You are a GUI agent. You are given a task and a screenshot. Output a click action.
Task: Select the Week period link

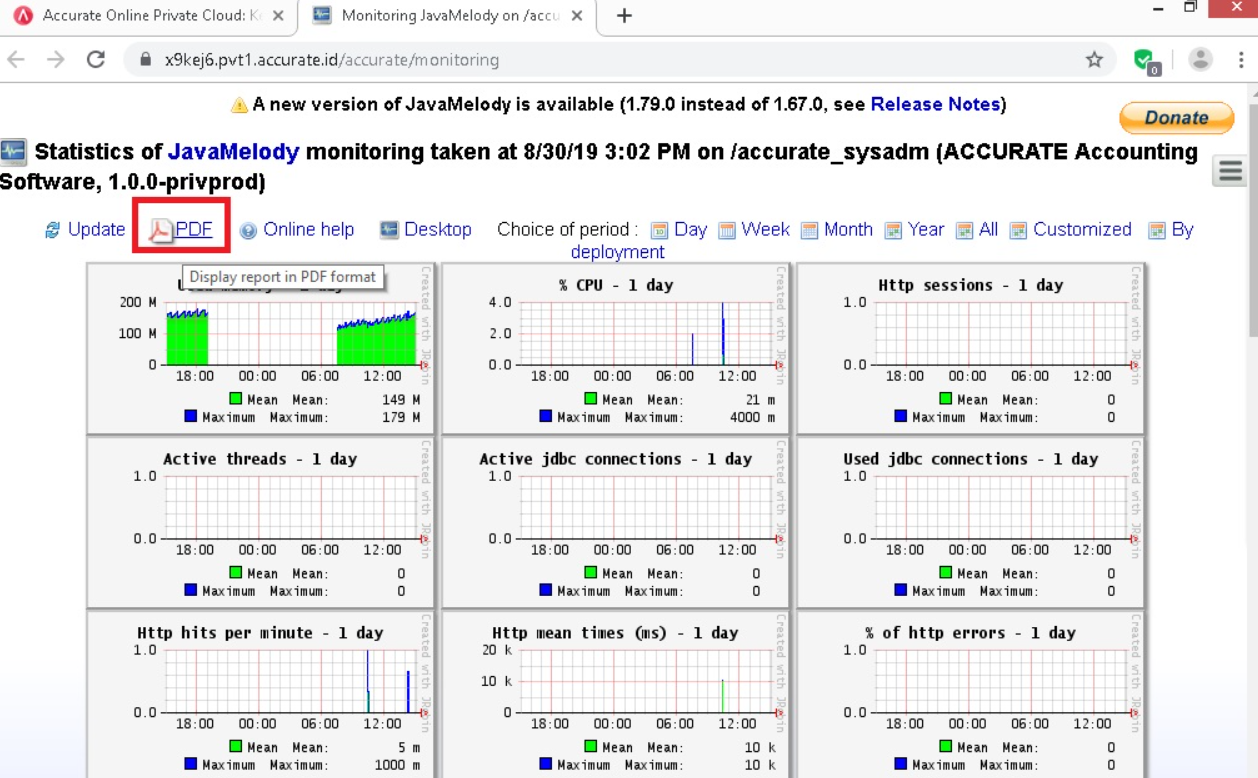pos(765,230)
